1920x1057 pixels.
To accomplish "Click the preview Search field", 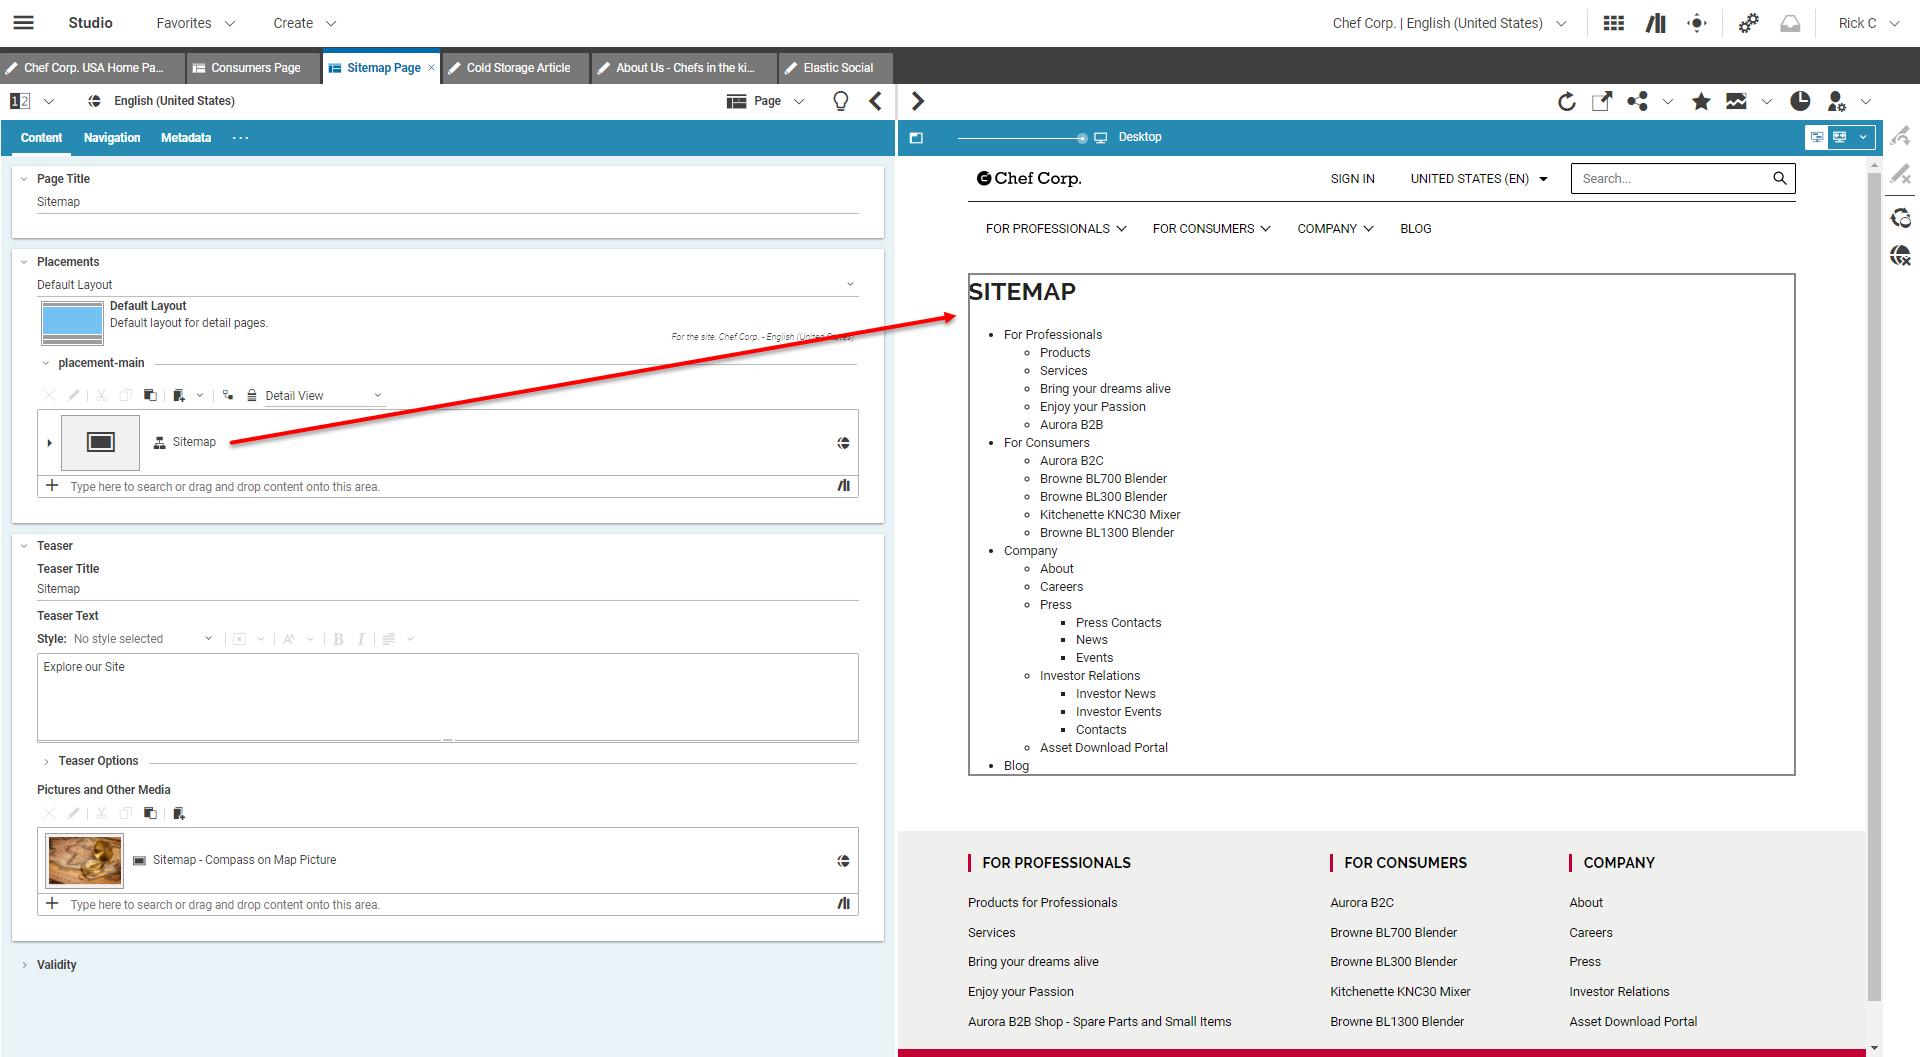I will click(1683, 179).
